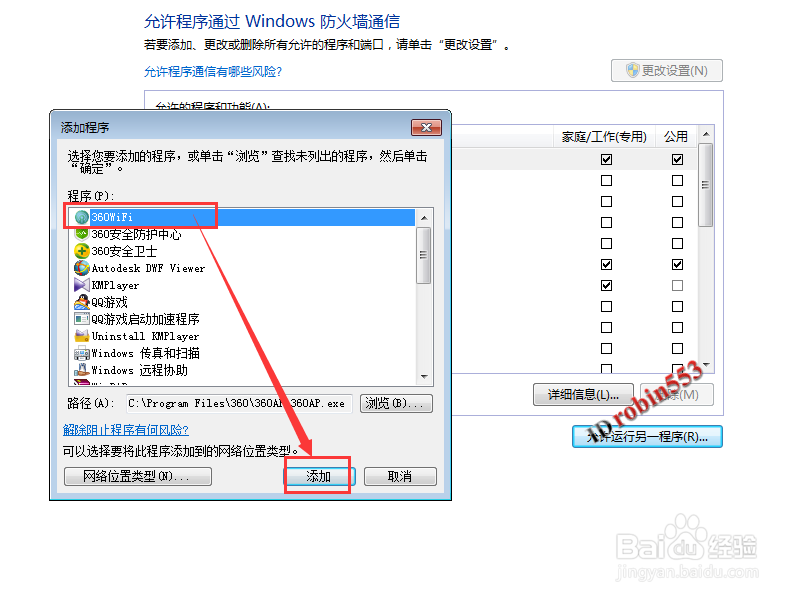Select the Windows 远程协助 icon
803x600 pixels.
click(81, 370)
